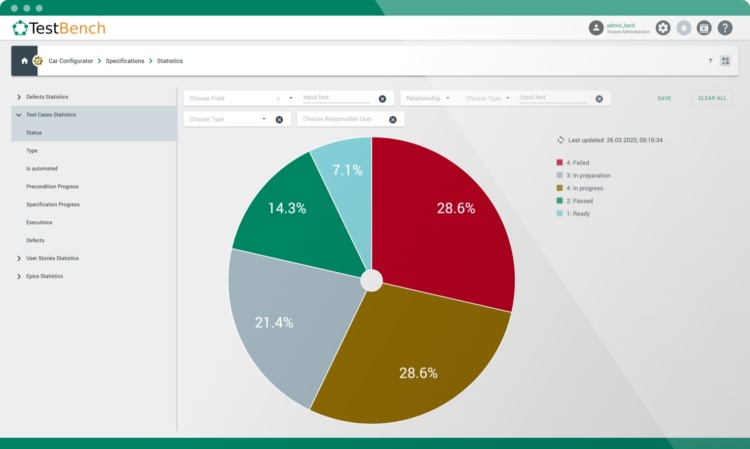Image resolution: width=750 pixels, height=449 pixels.
Task: Clear the Choose Field filter row
Action: (x=382, y=99)
